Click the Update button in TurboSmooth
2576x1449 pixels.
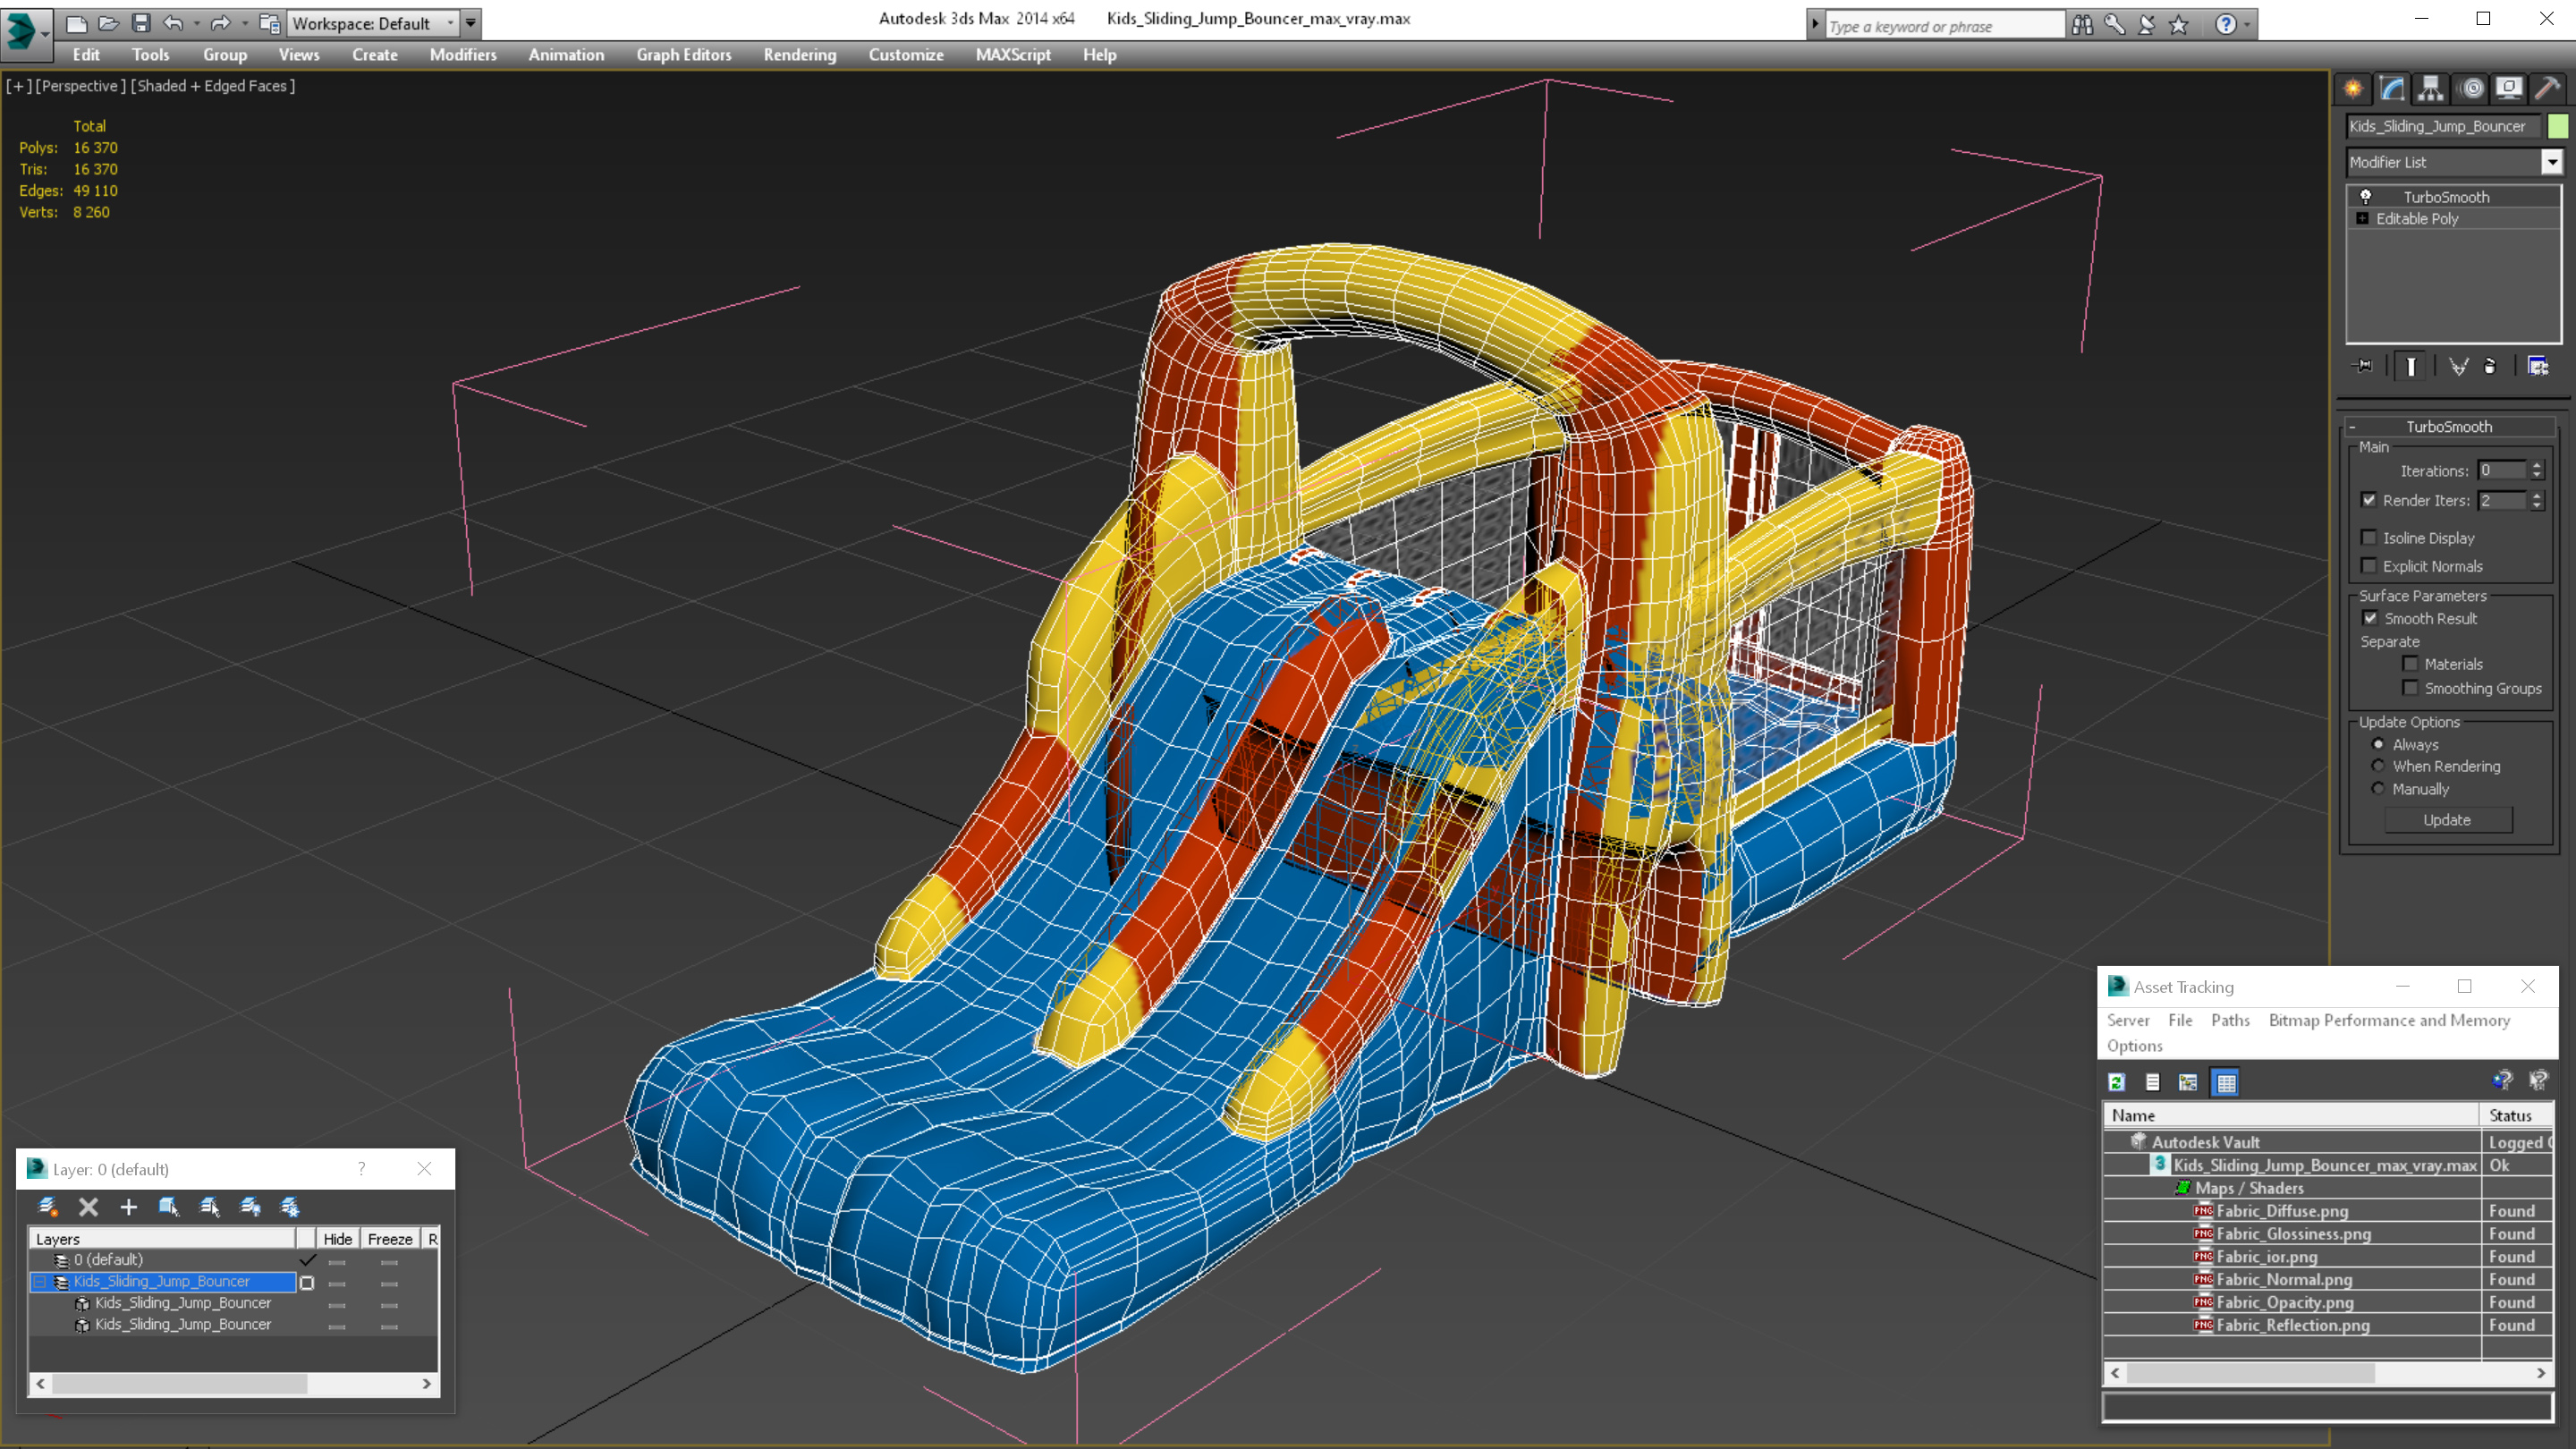click(2446, 820)
